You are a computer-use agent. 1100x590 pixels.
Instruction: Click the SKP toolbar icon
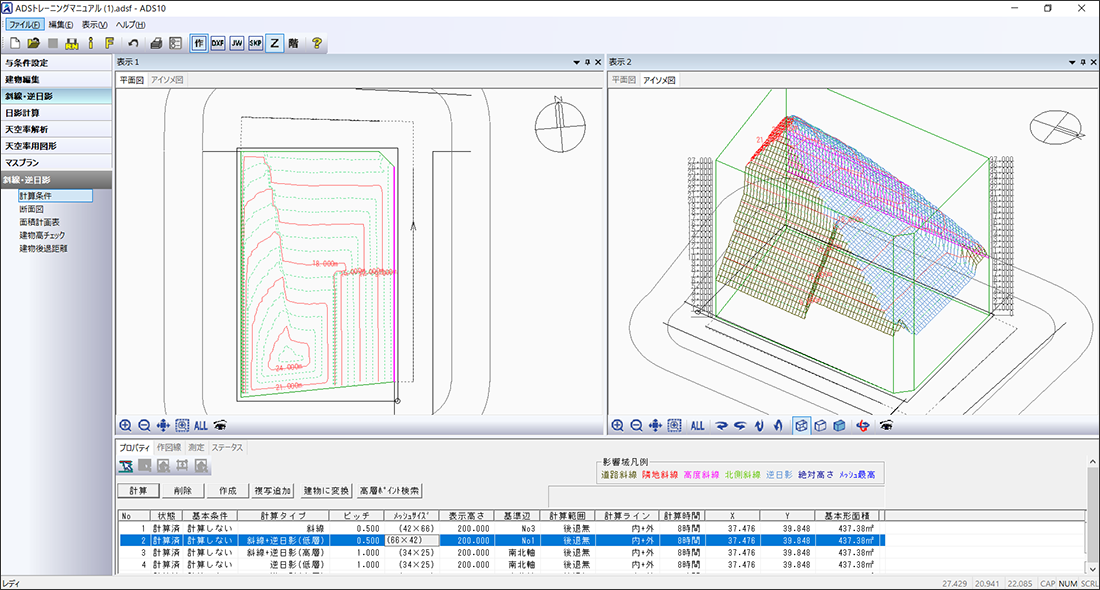pos(255,43)
